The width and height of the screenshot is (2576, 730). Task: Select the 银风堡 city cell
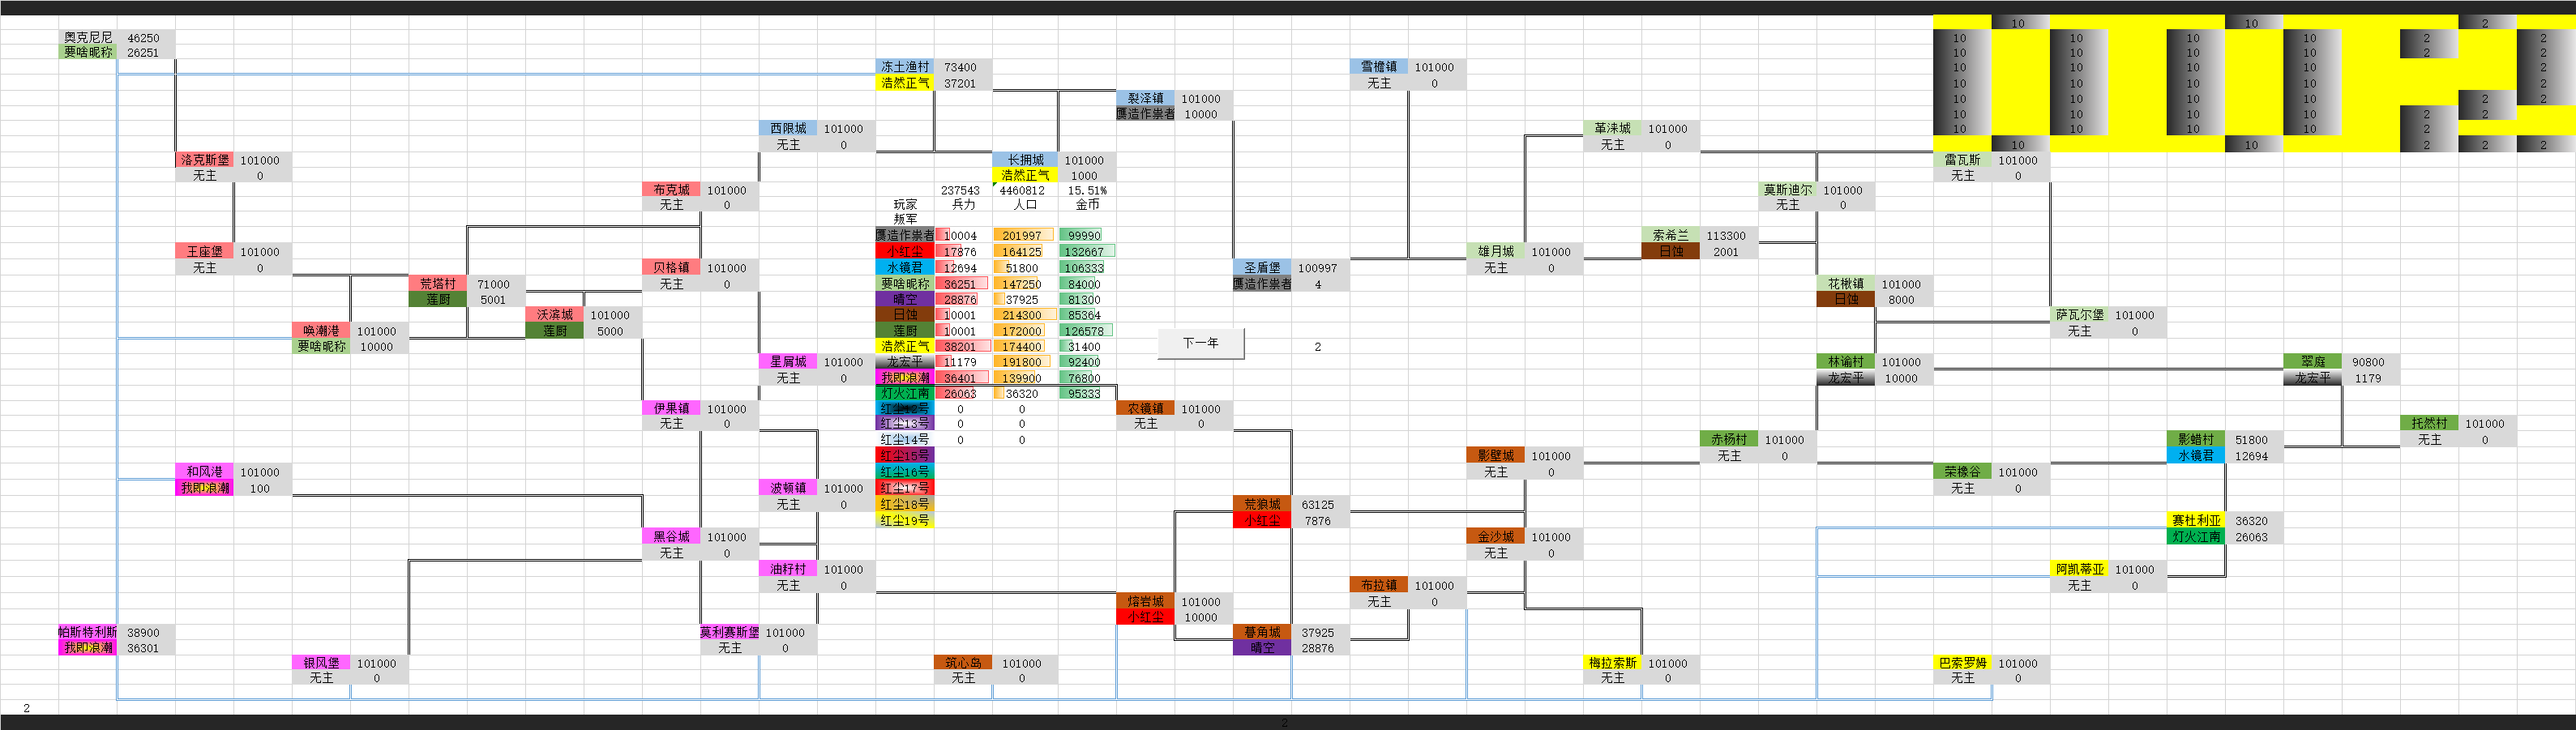point(321,663)
